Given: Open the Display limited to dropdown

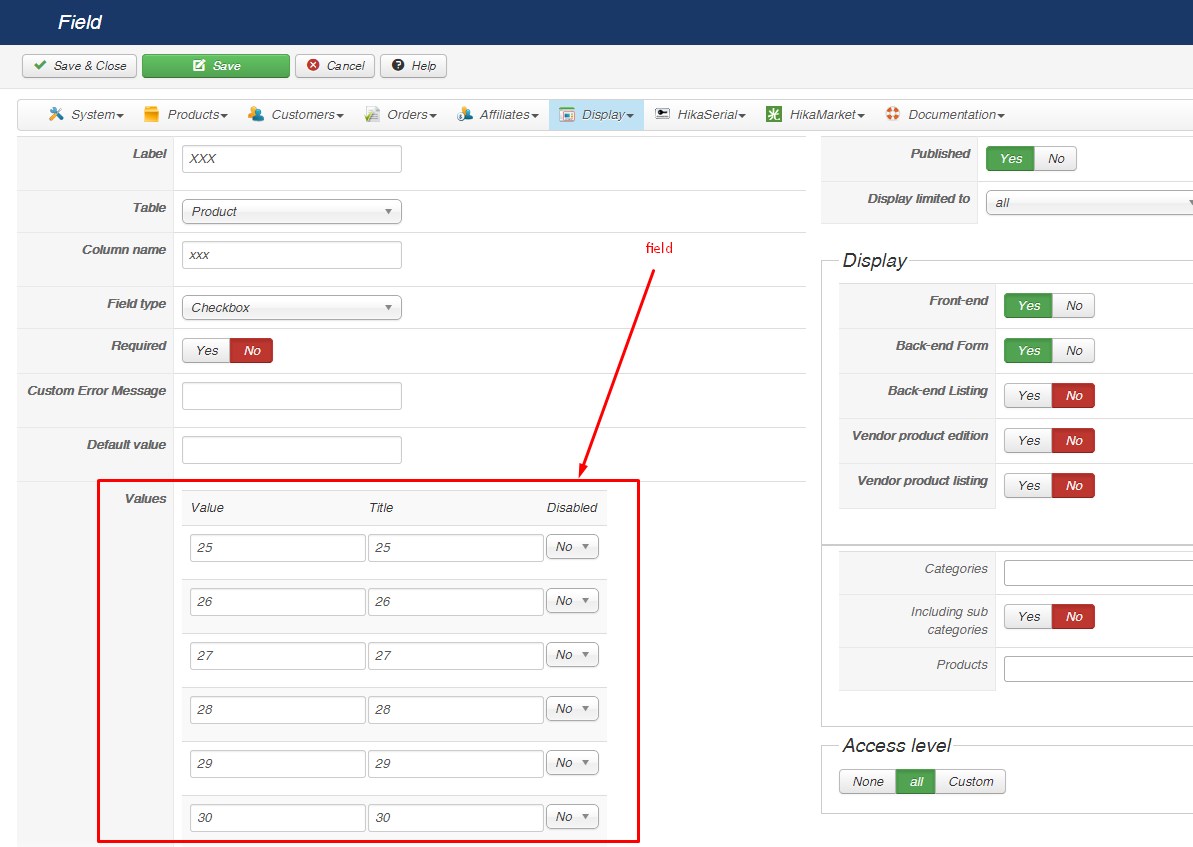Looking at the screenshot, I should pyautogui.click(x=1090, y=202).
